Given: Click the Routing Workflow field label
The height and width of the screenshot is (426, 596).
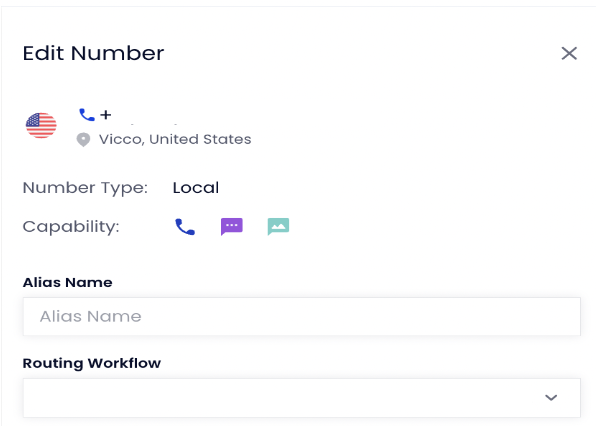Looking at the screenshot, I should pos(92,363).
